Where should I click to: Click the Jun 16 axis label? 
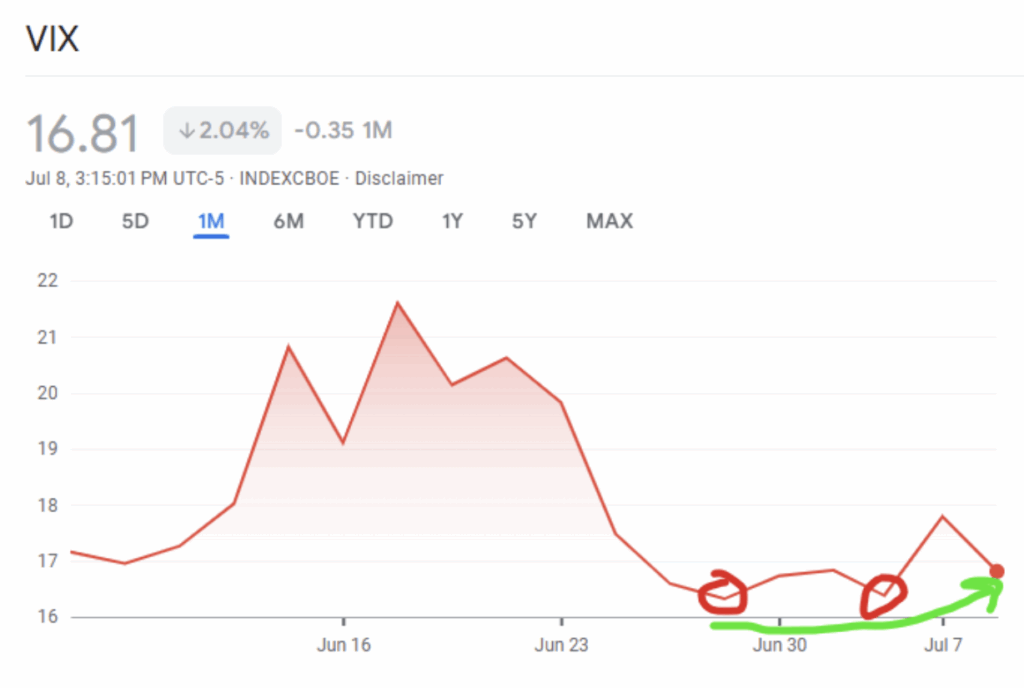coord(344,645)
